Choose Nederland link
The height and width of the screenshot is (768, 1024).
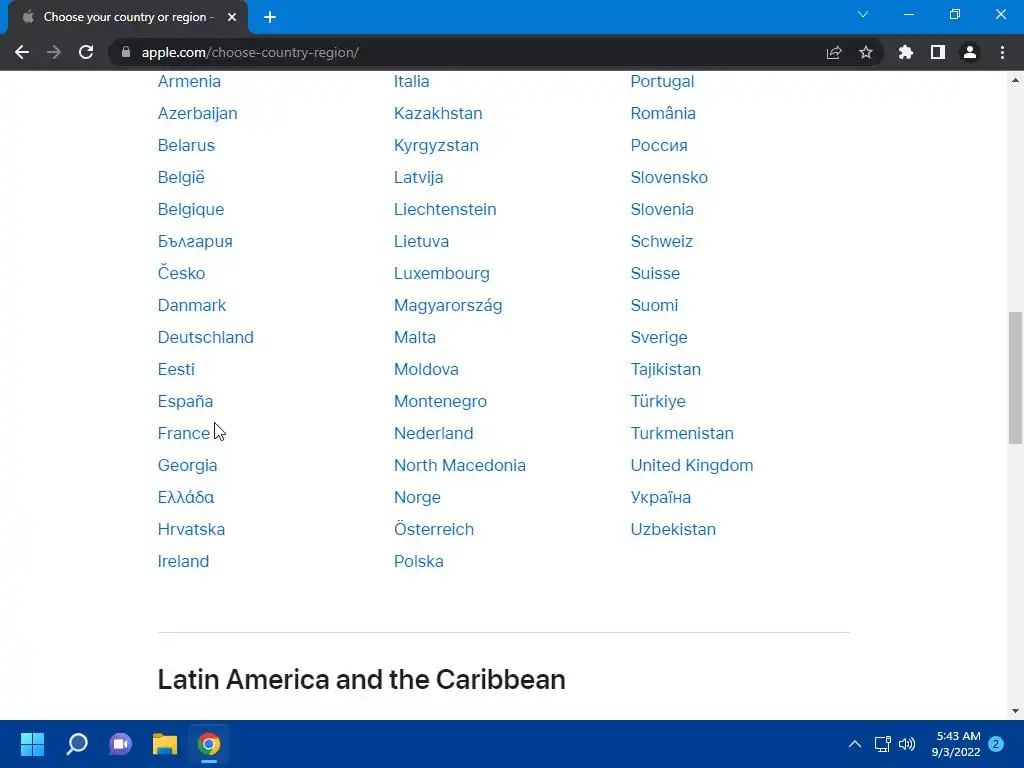point(434,434)
